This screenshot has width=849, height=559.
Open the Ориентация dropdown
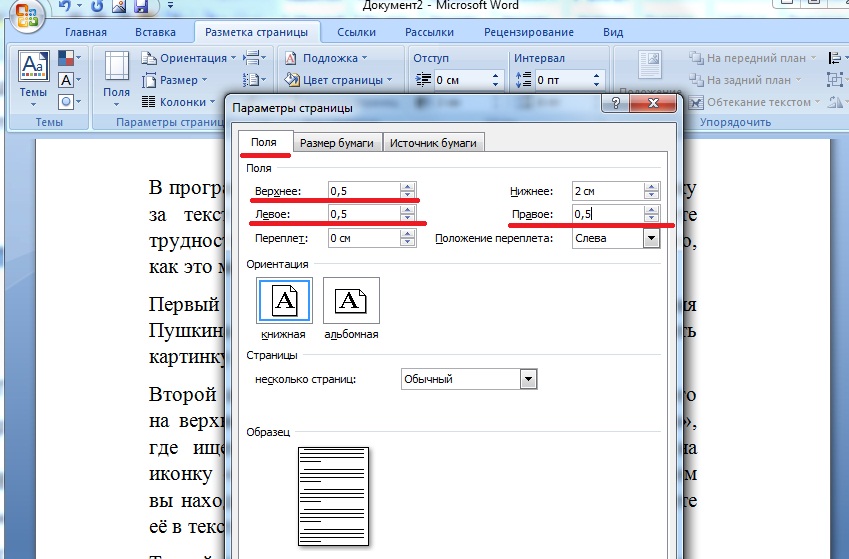click(x=189, y=58)
